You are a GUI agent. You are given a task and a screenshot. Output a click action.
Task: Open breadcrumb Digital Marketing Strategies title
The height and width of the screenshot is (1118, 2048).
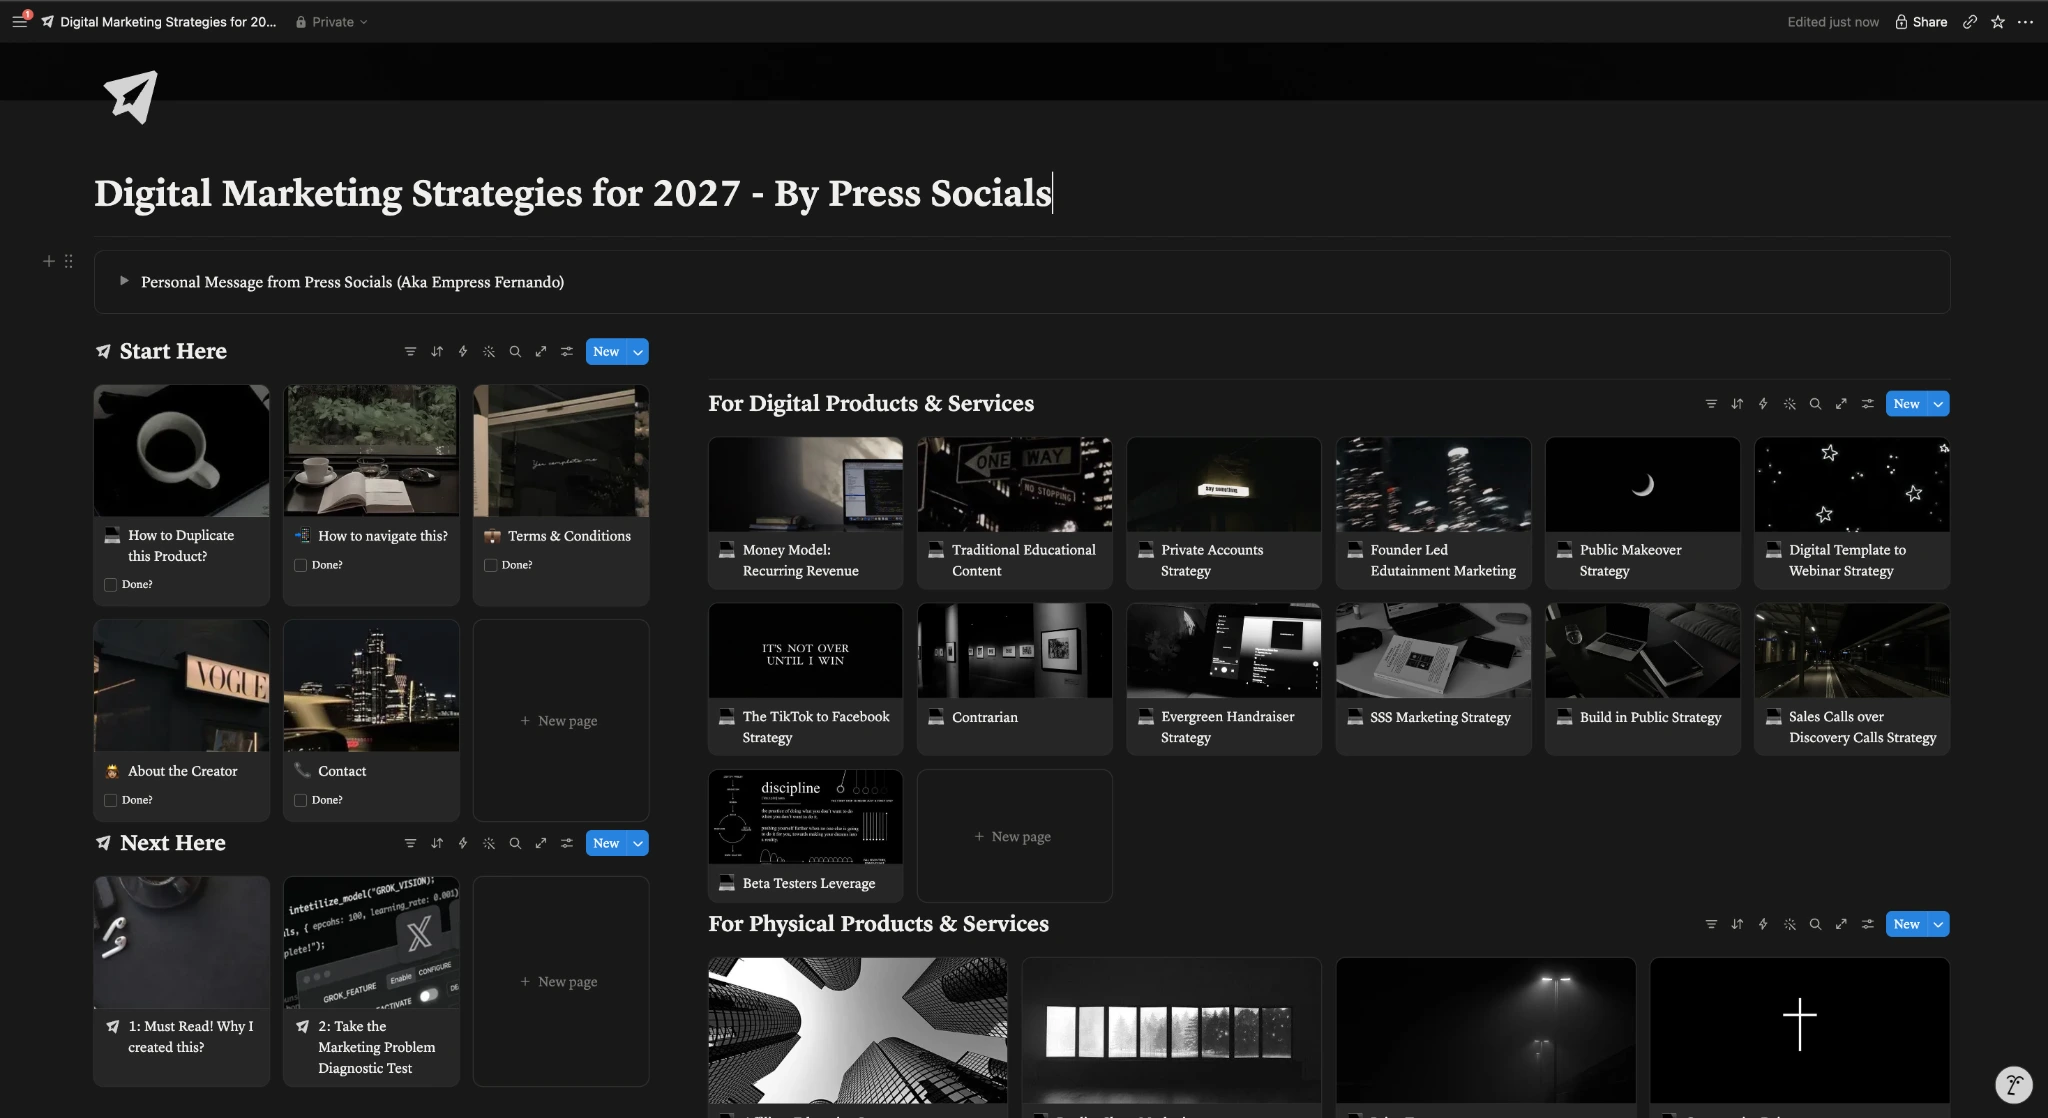160,21
